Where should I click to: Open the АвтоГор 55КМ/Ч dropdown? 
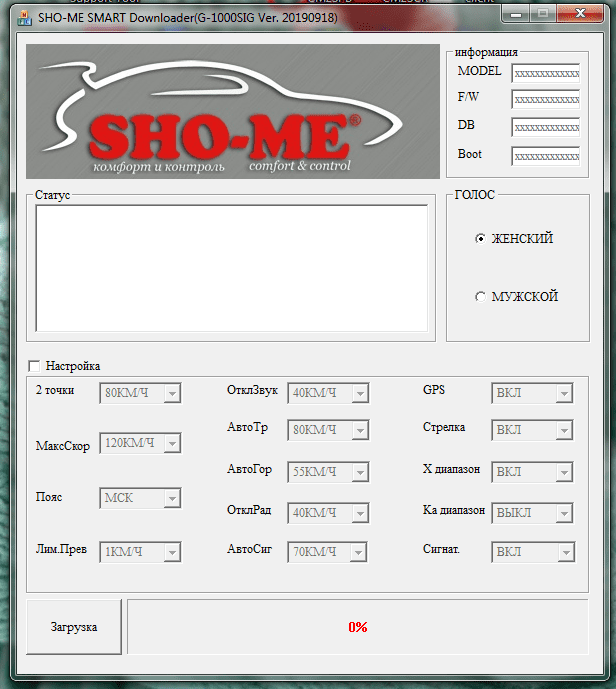point(328,472)
